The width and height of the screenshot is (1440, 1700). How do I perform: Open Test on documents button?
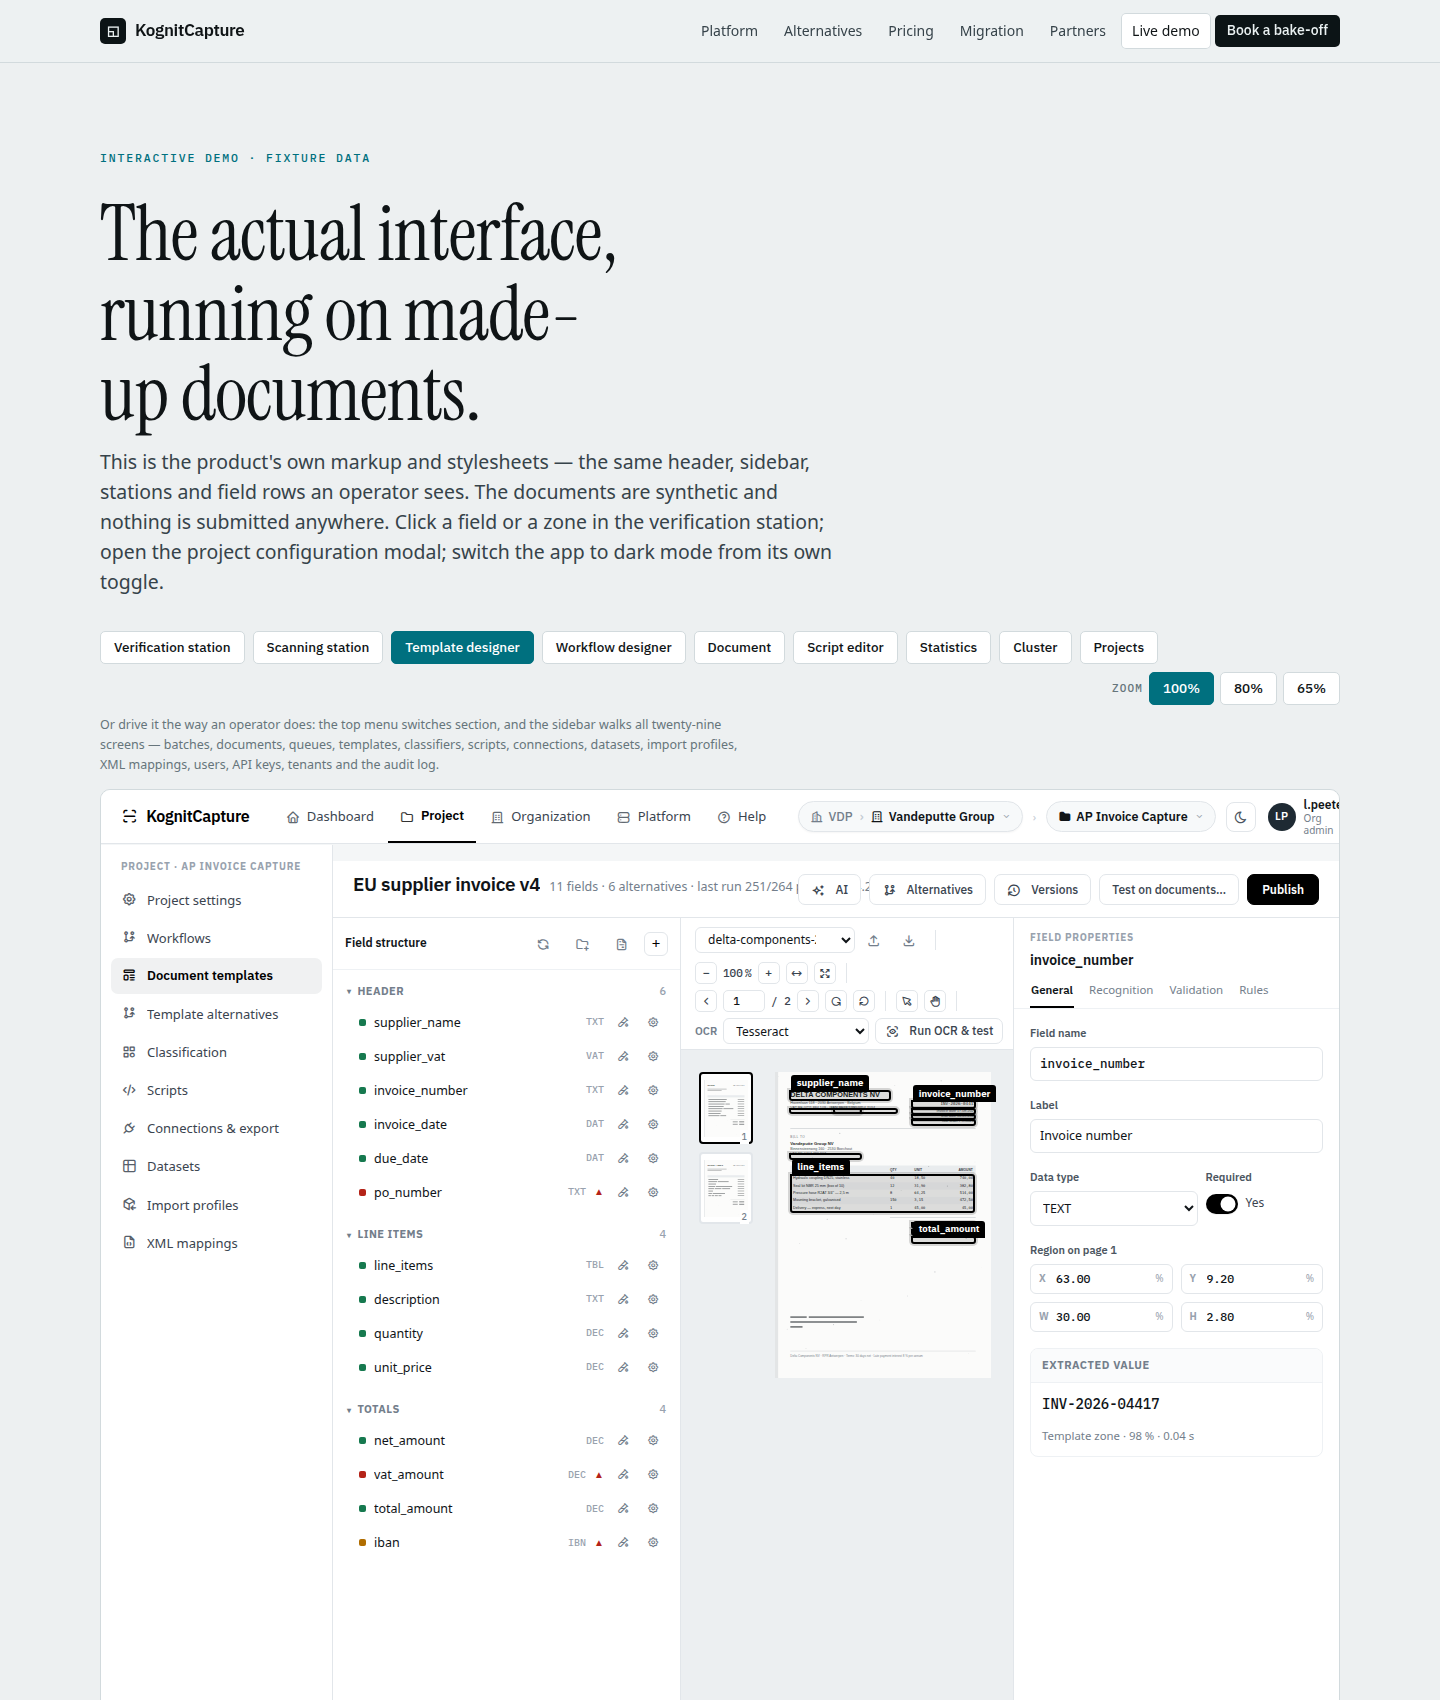pyautogui.click(x=1169, y=890)
